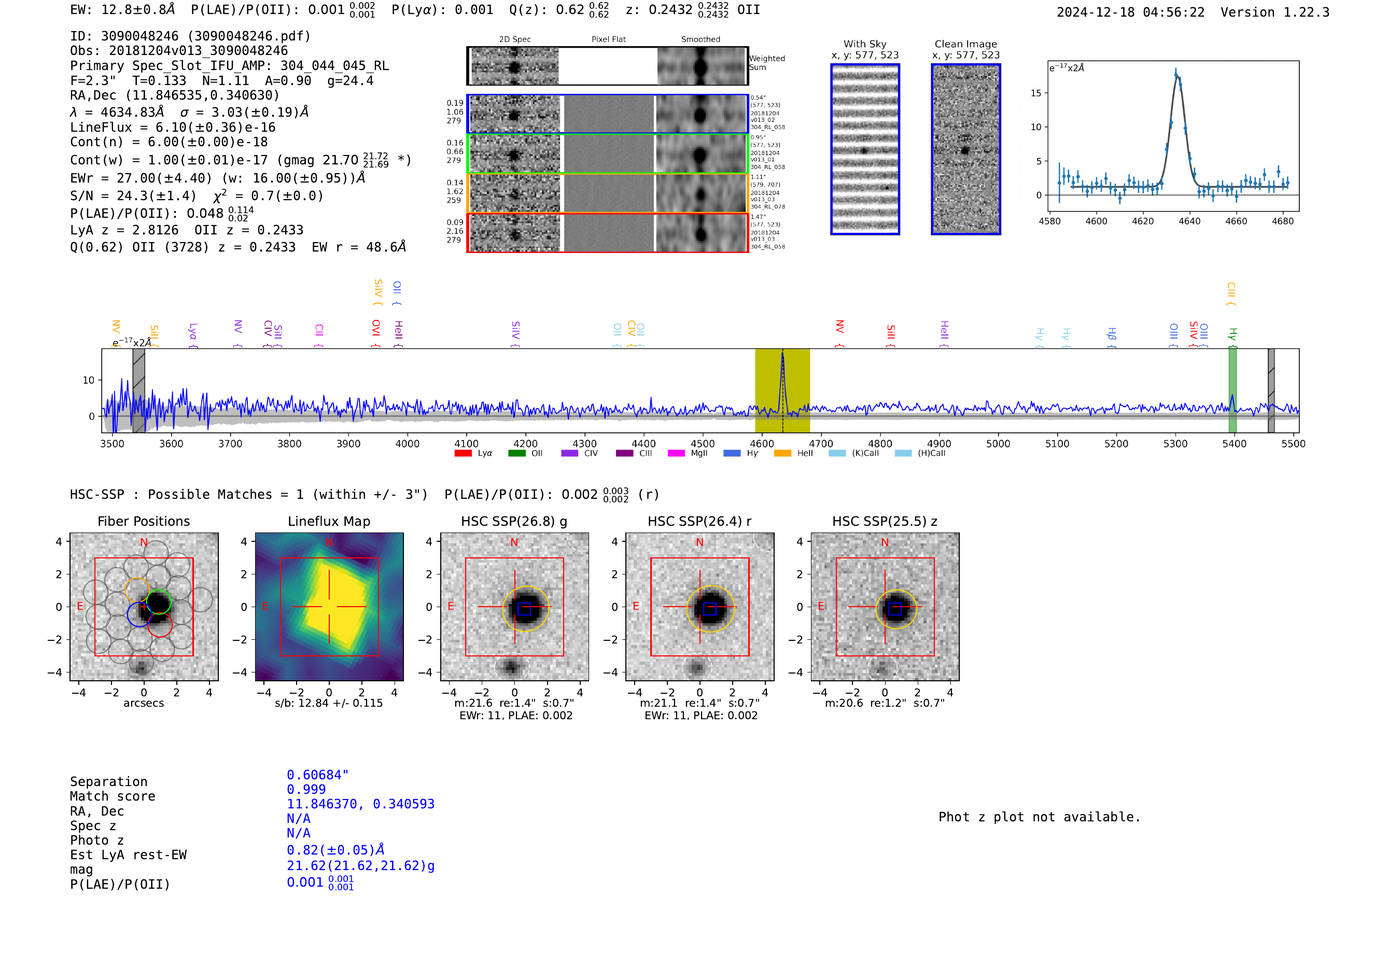The height and width of the screenshot is (953, 1400).
Task: Click the separation value 0.60684"
Action: 318,775
